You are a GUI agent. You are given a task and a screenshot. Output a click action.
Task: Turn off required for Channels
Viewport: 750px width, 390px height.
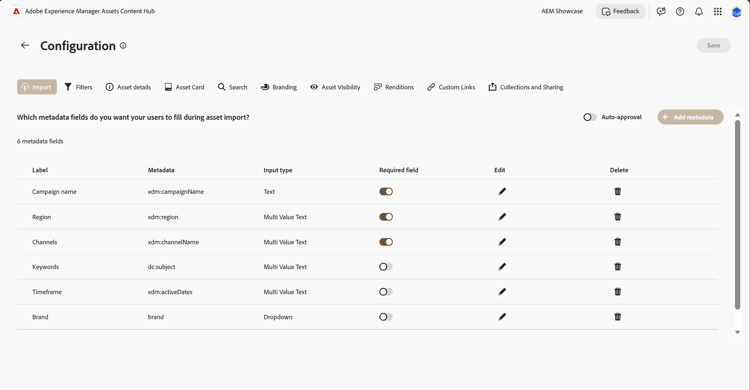coord(386,242)
